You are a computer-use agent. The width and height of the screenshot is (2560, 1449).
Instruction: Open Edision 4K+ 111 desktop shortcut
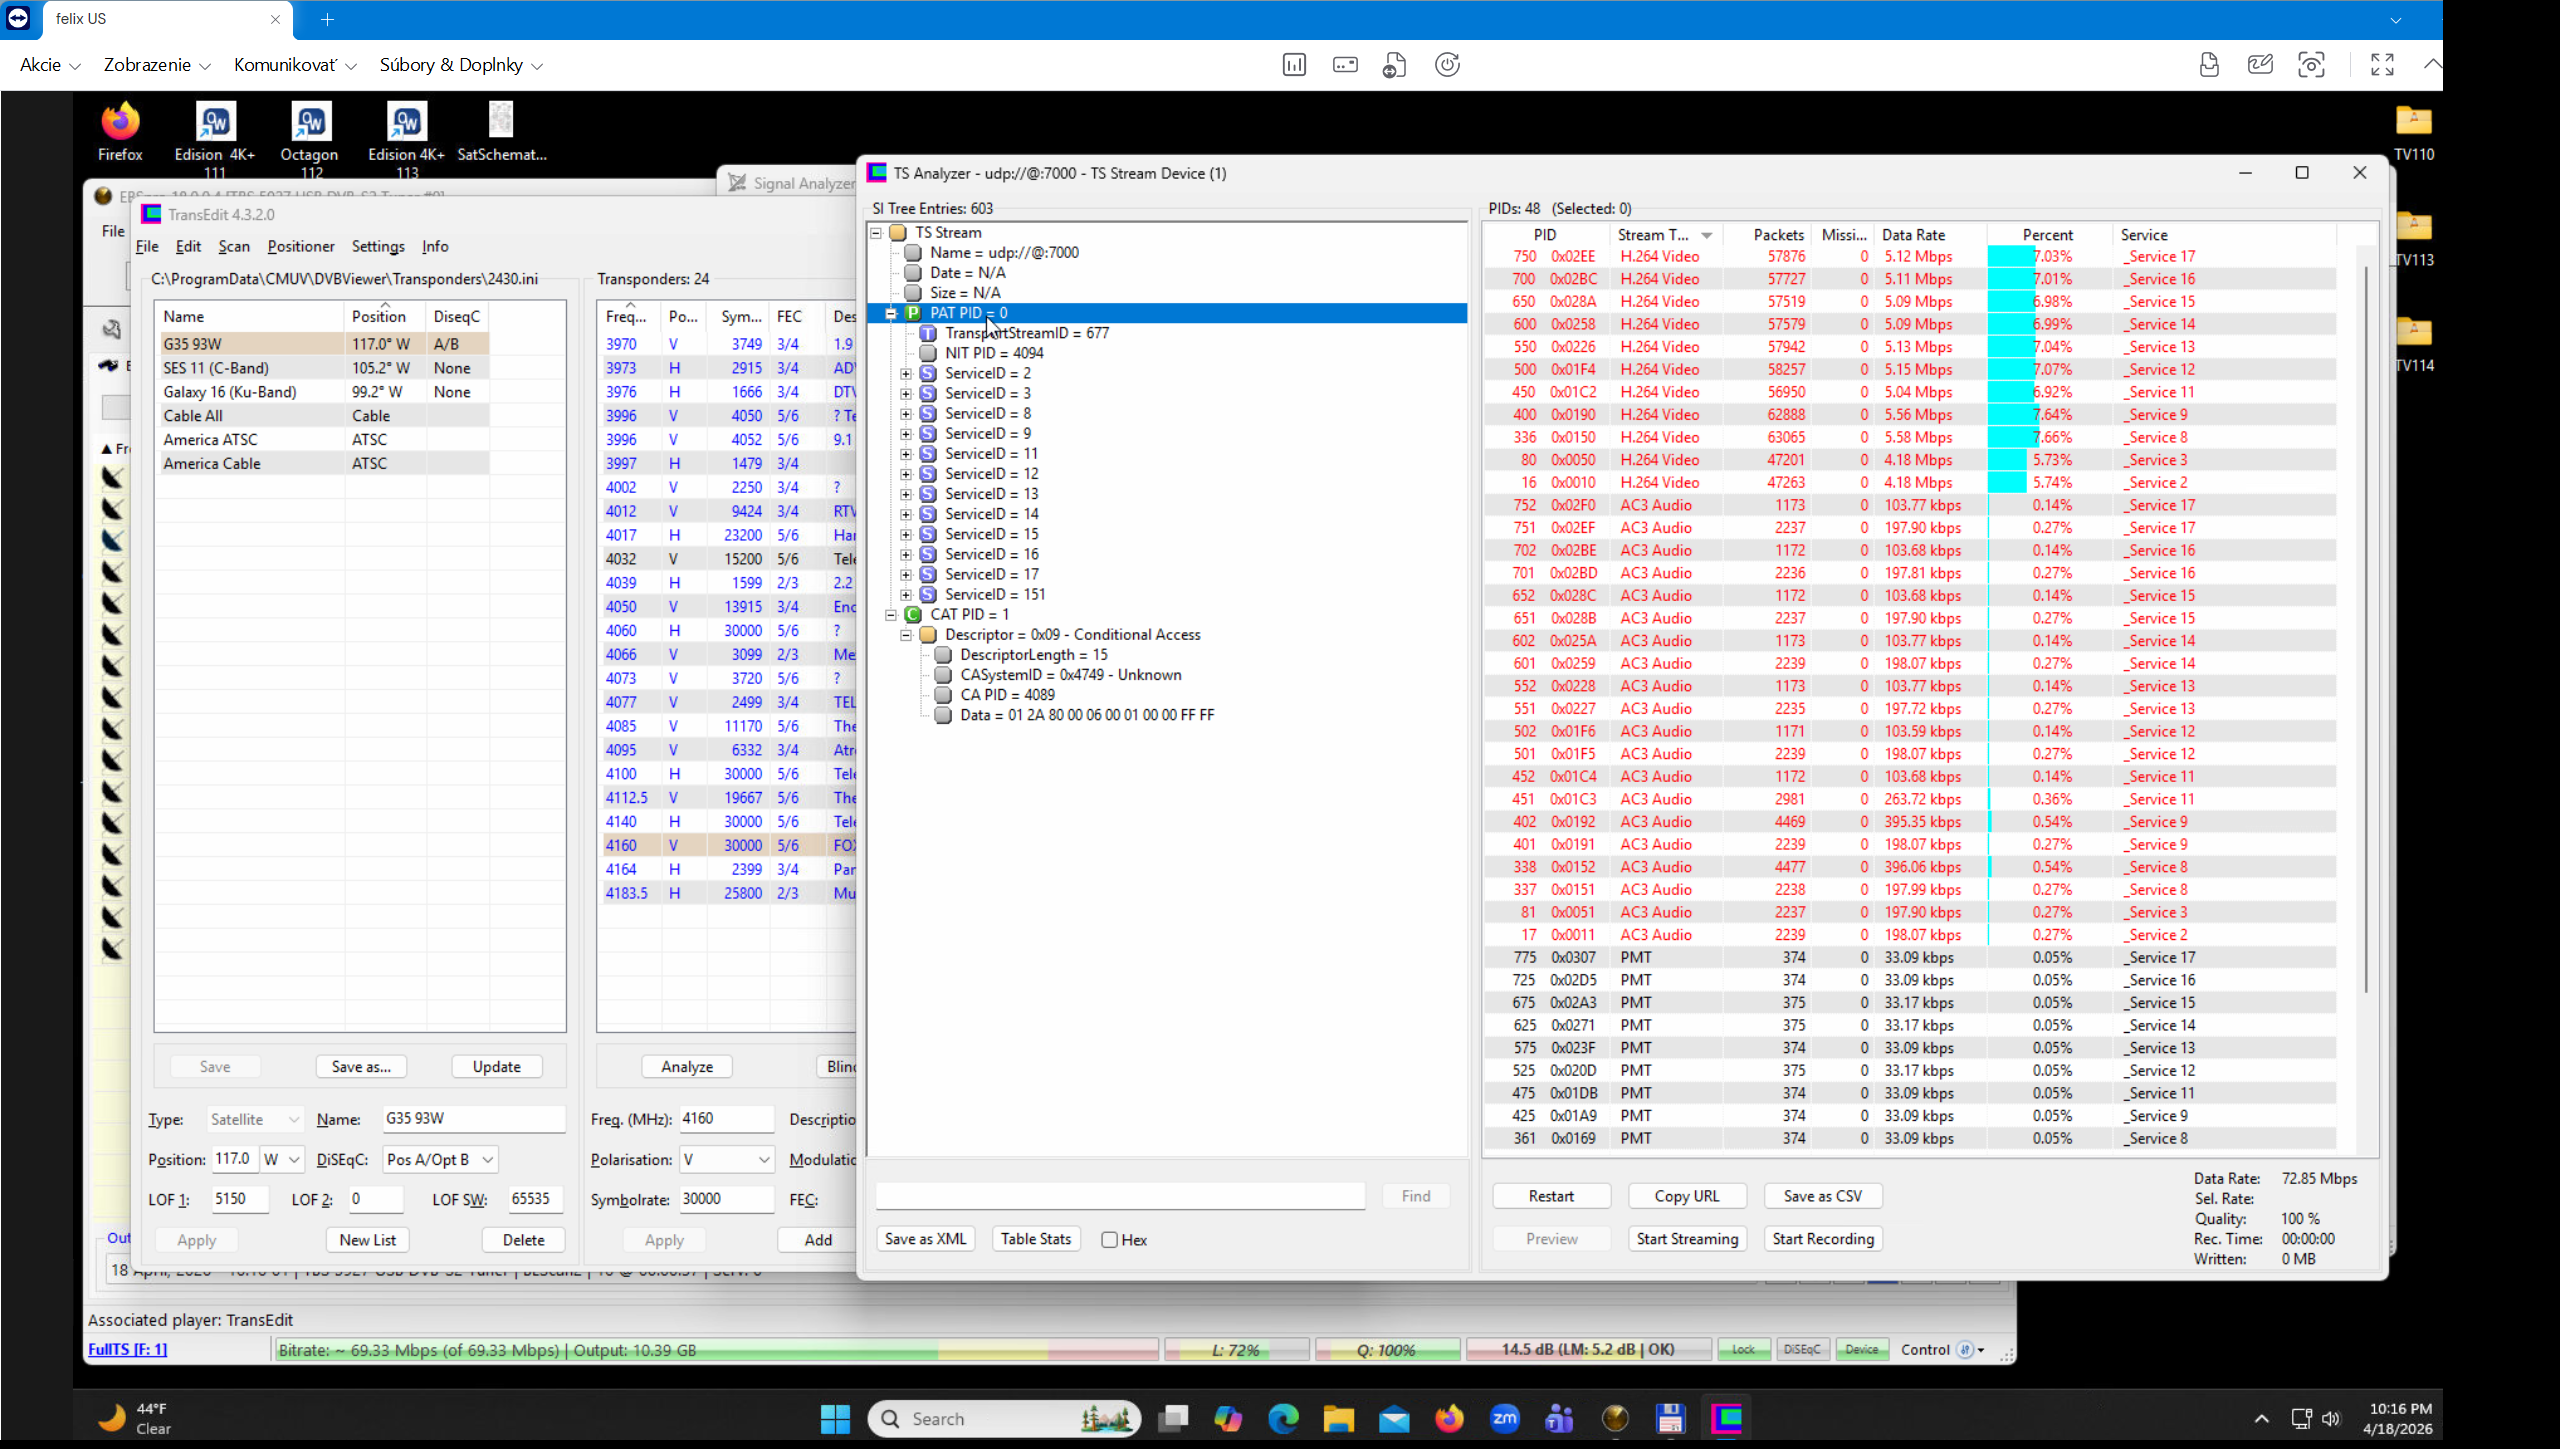[214, 138]
